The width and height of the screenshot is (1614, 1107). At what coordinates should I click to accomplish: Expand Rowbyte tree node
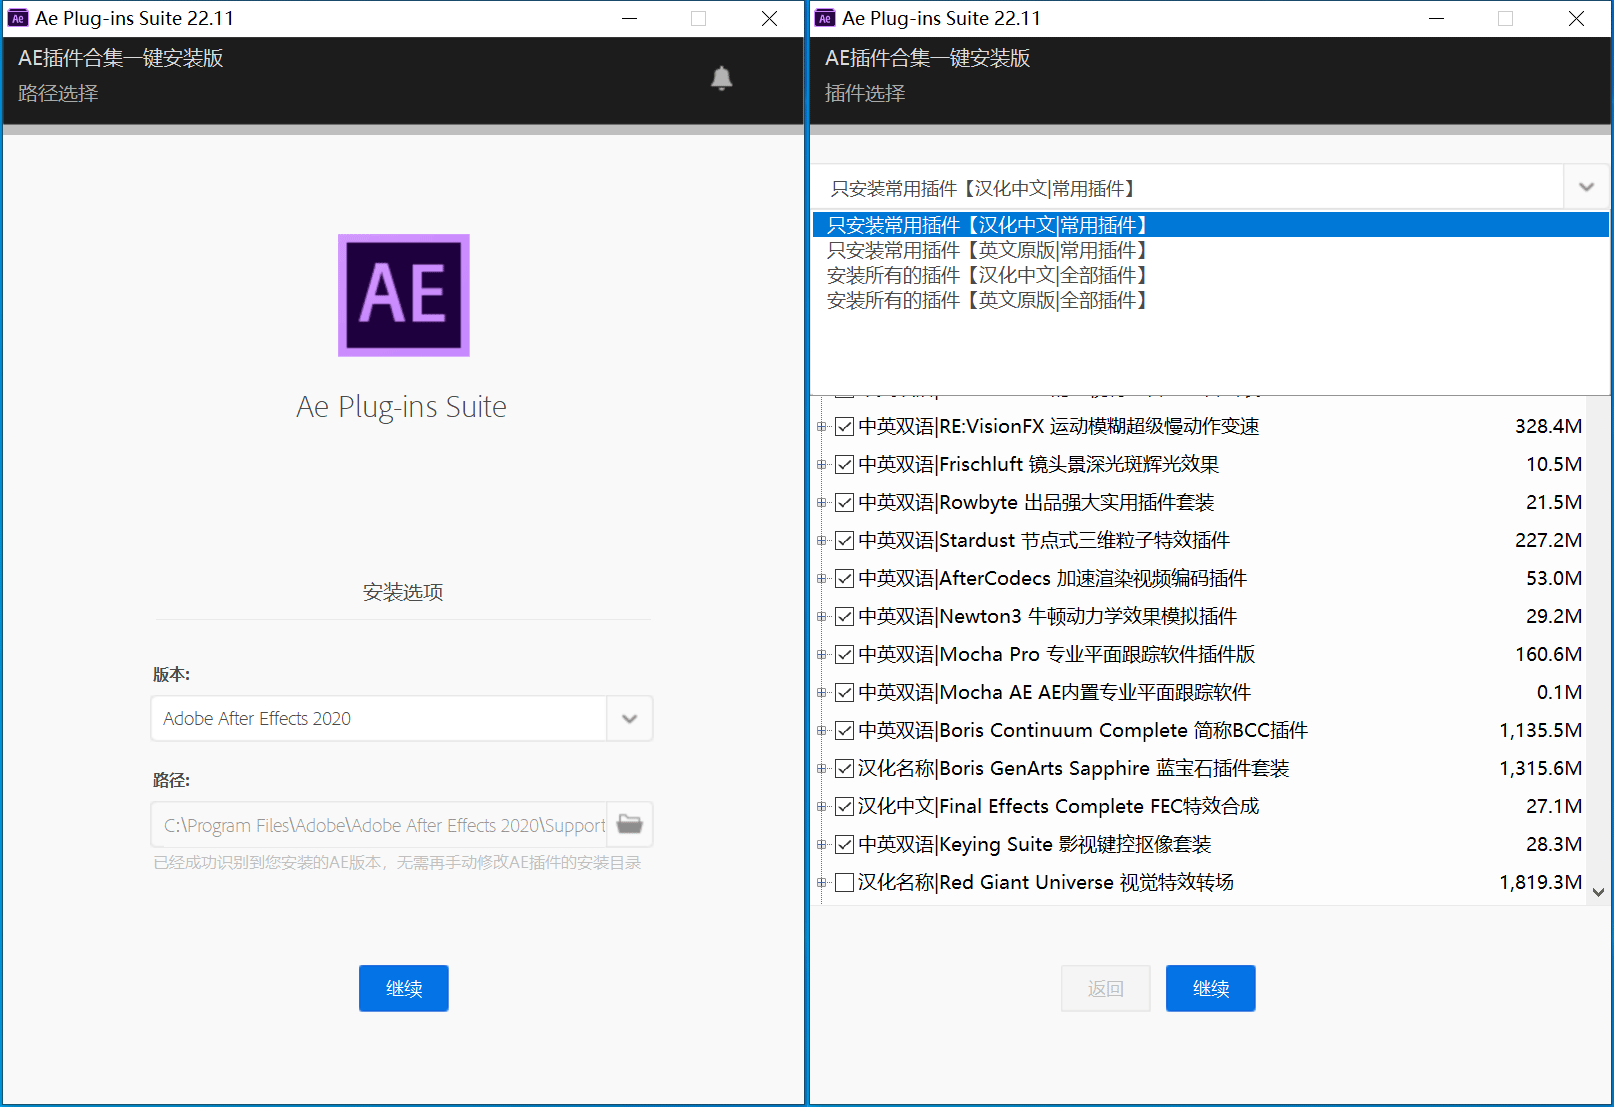[822, 503]
